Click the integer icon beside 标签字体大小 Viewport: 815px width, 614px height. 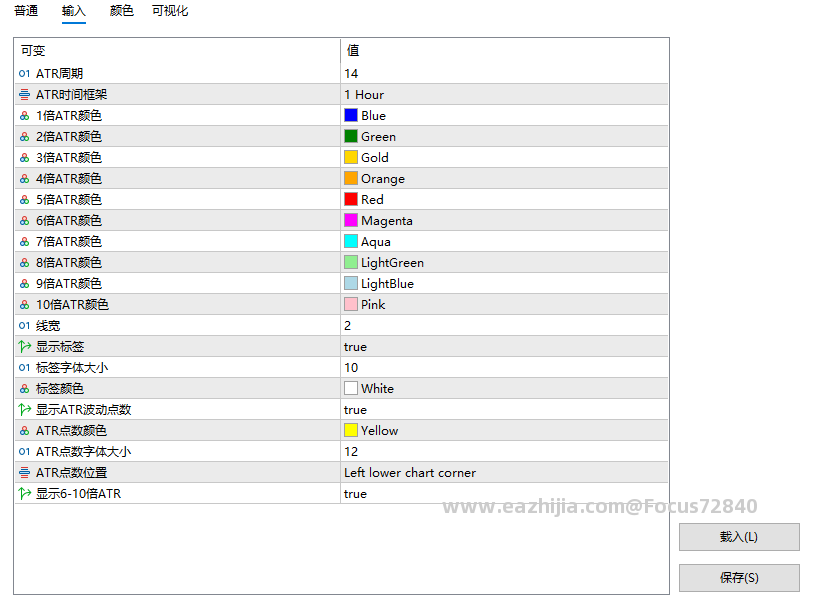(24, 368)
